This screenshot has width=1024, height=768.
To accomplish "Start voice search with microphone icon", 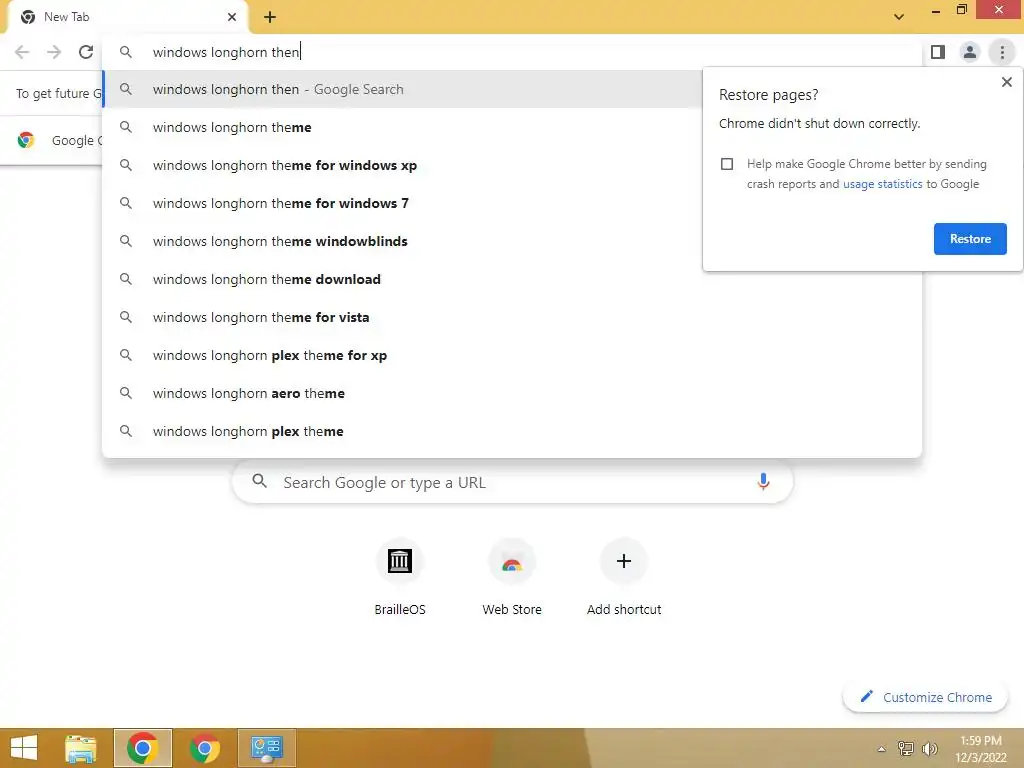I will click(763, 482).
